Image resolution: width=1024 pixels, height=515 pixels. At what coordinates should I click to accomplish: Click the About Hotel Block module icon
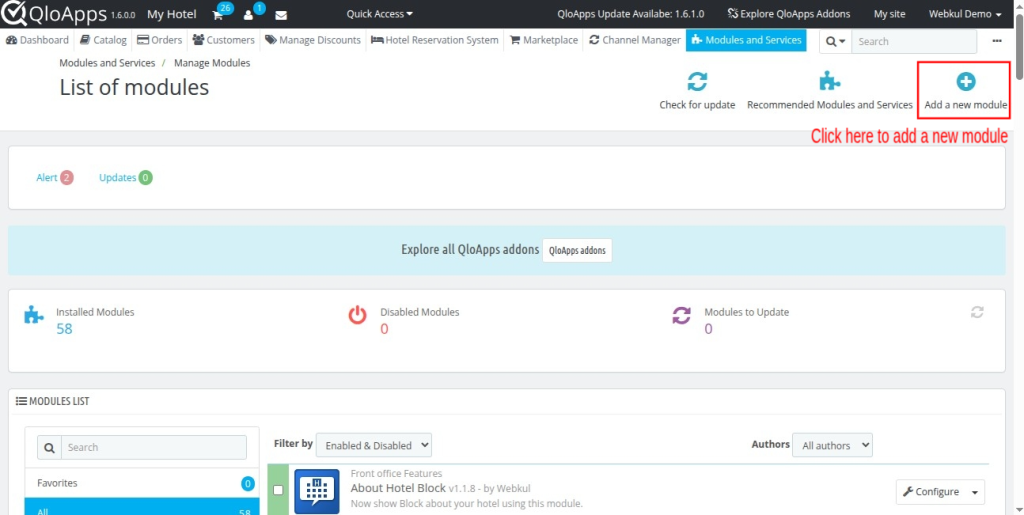pos(317,492)
